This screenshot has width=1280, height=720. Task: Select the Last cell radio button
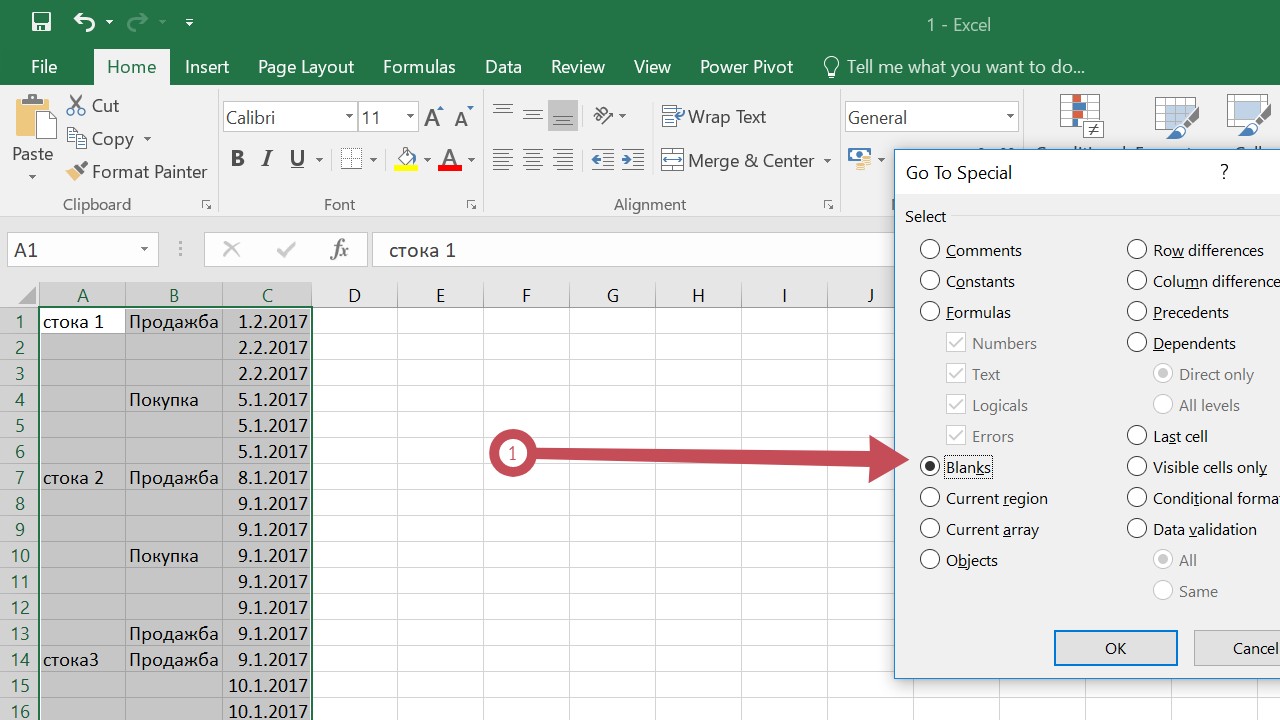(1137, 436)
